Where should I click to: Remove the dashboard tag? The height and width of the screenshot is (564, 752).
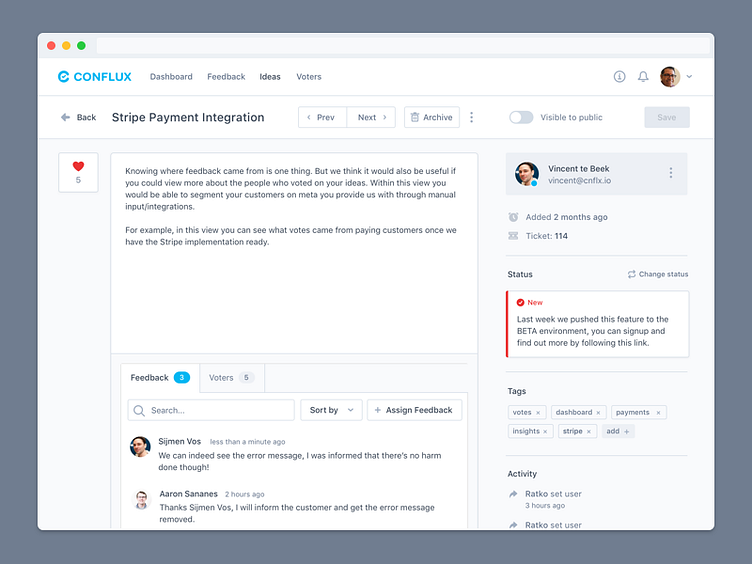[x=598, y=413]
